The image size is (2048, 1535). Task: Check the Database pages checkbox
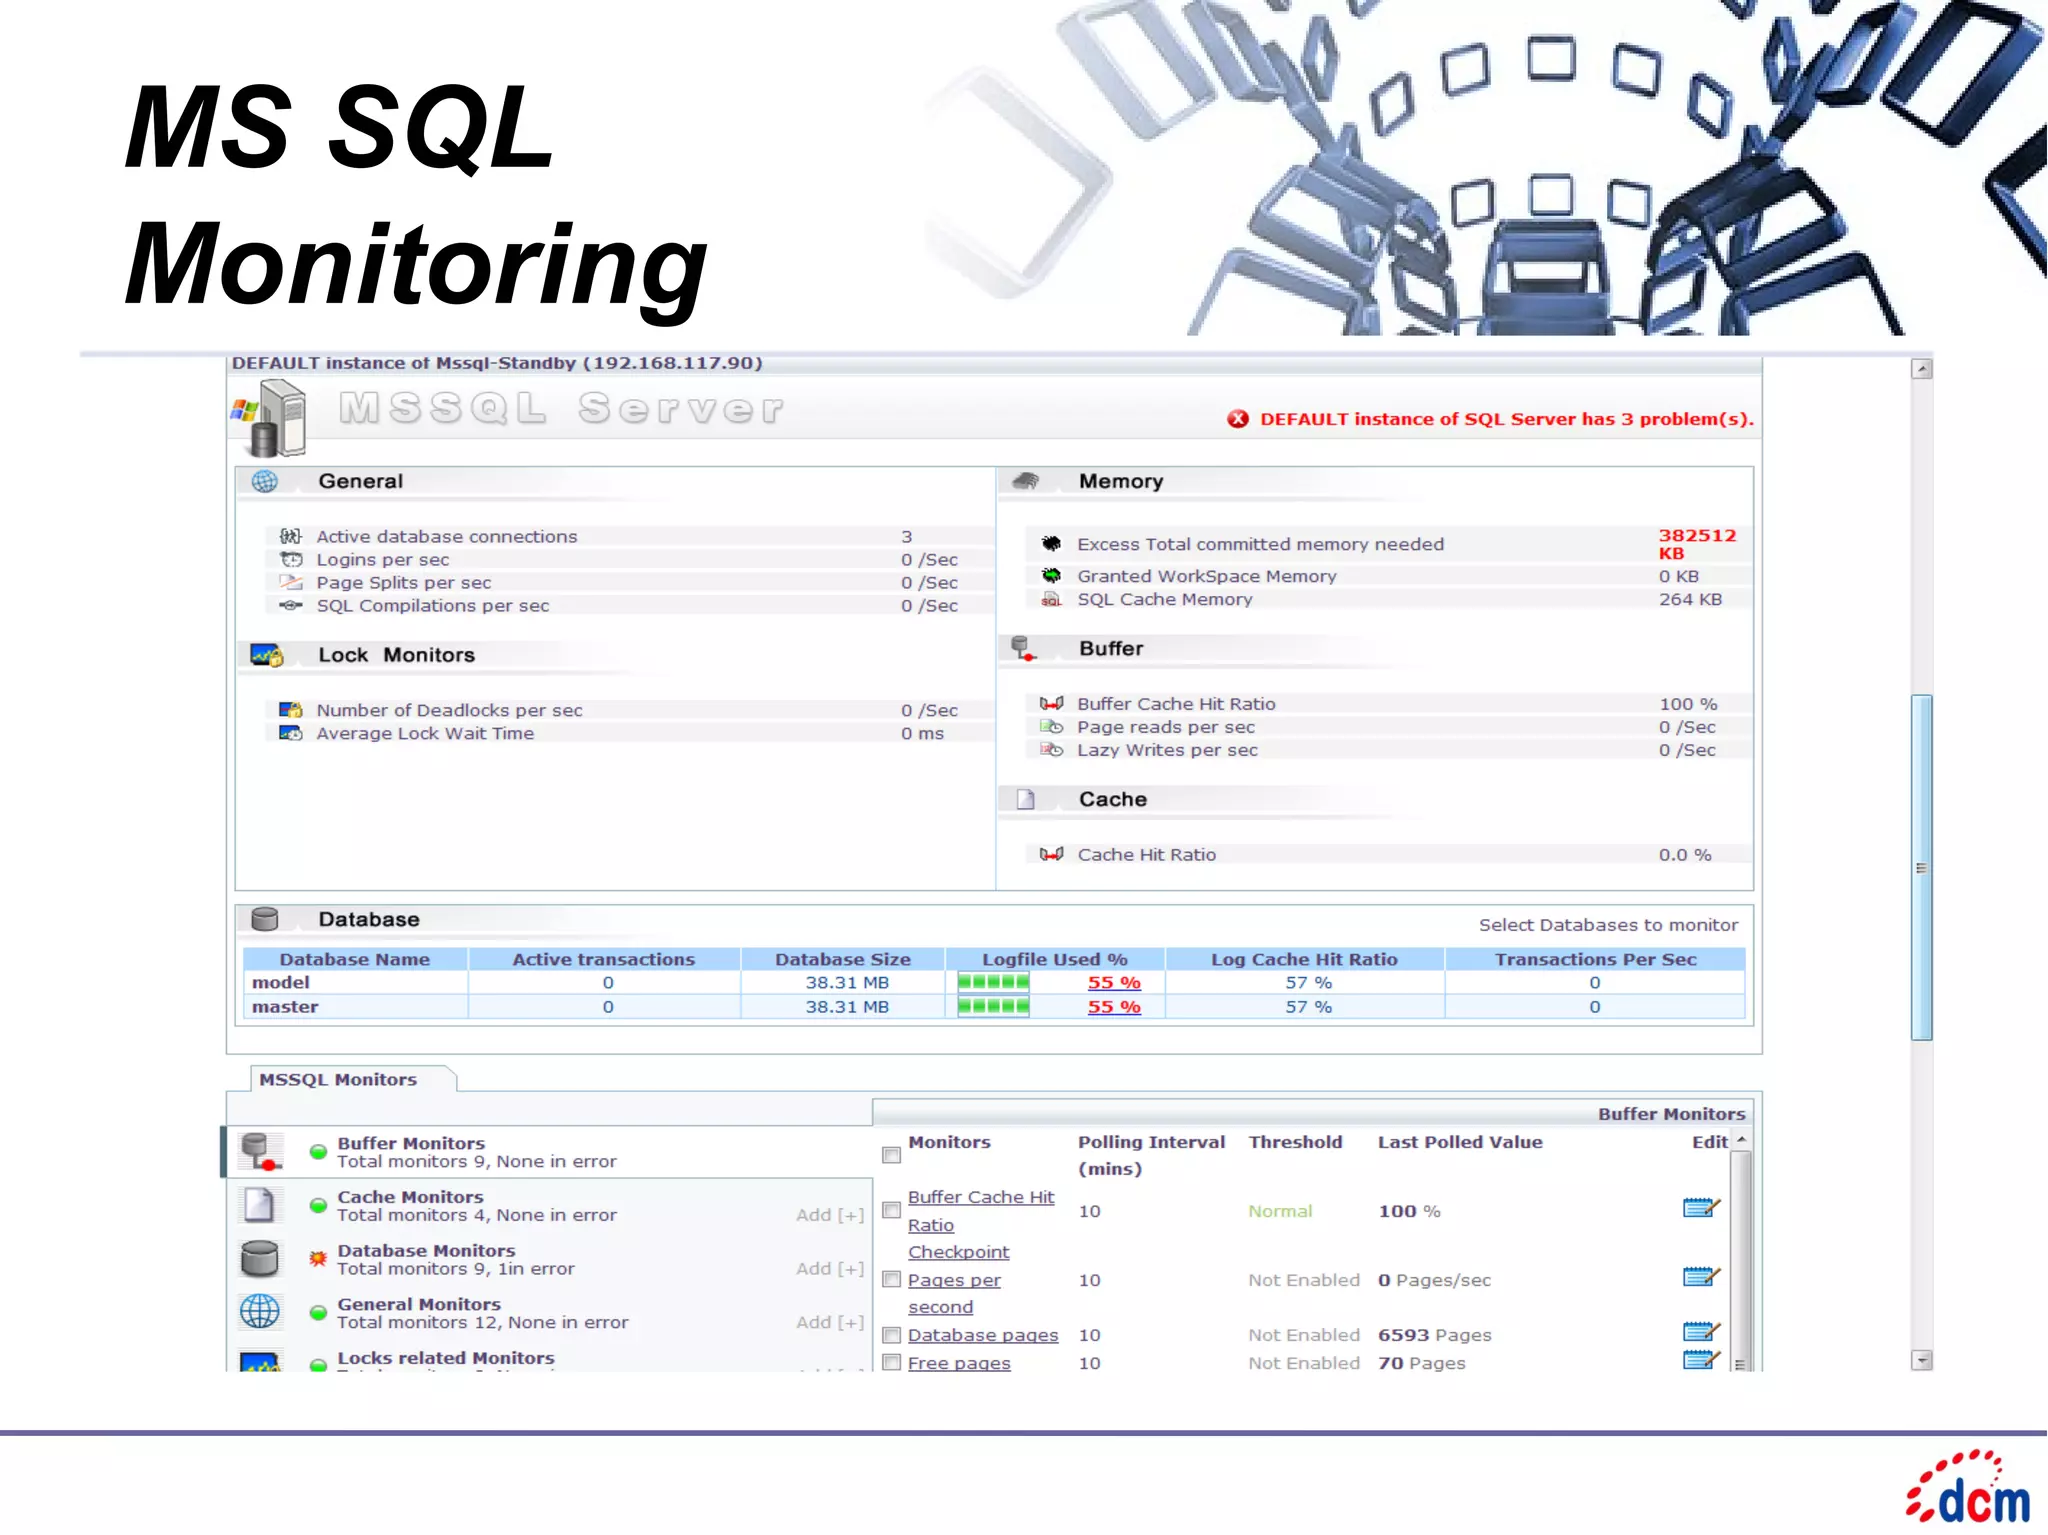coord(891,1335)
